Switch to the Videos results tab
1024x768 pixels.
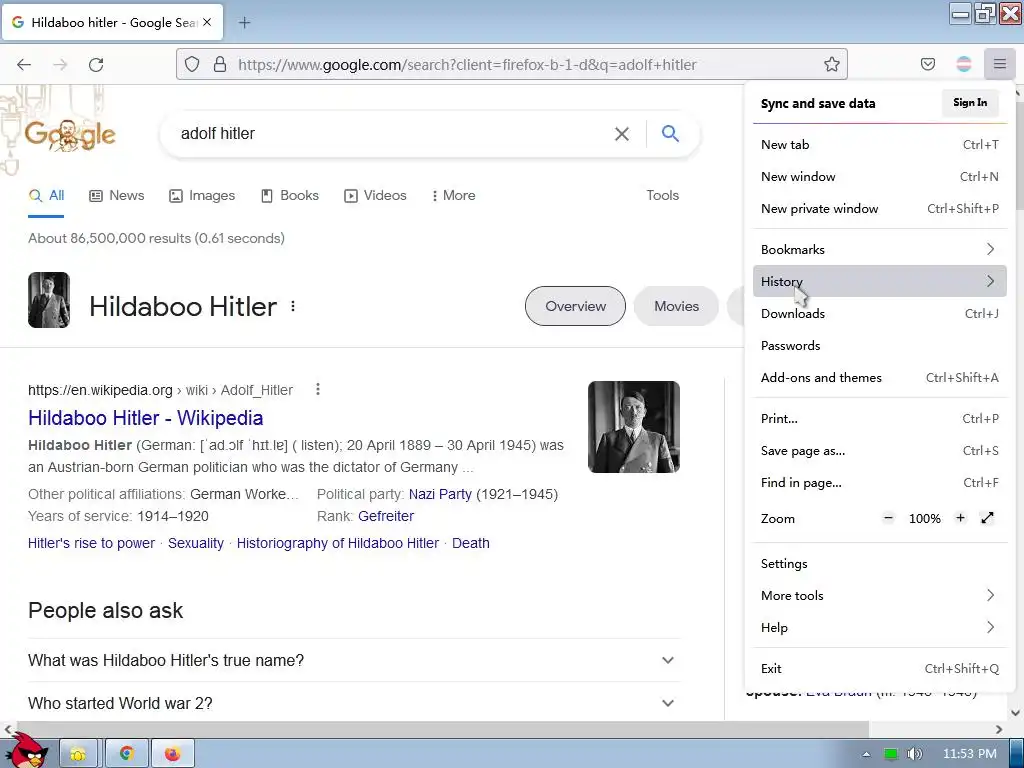375,195
